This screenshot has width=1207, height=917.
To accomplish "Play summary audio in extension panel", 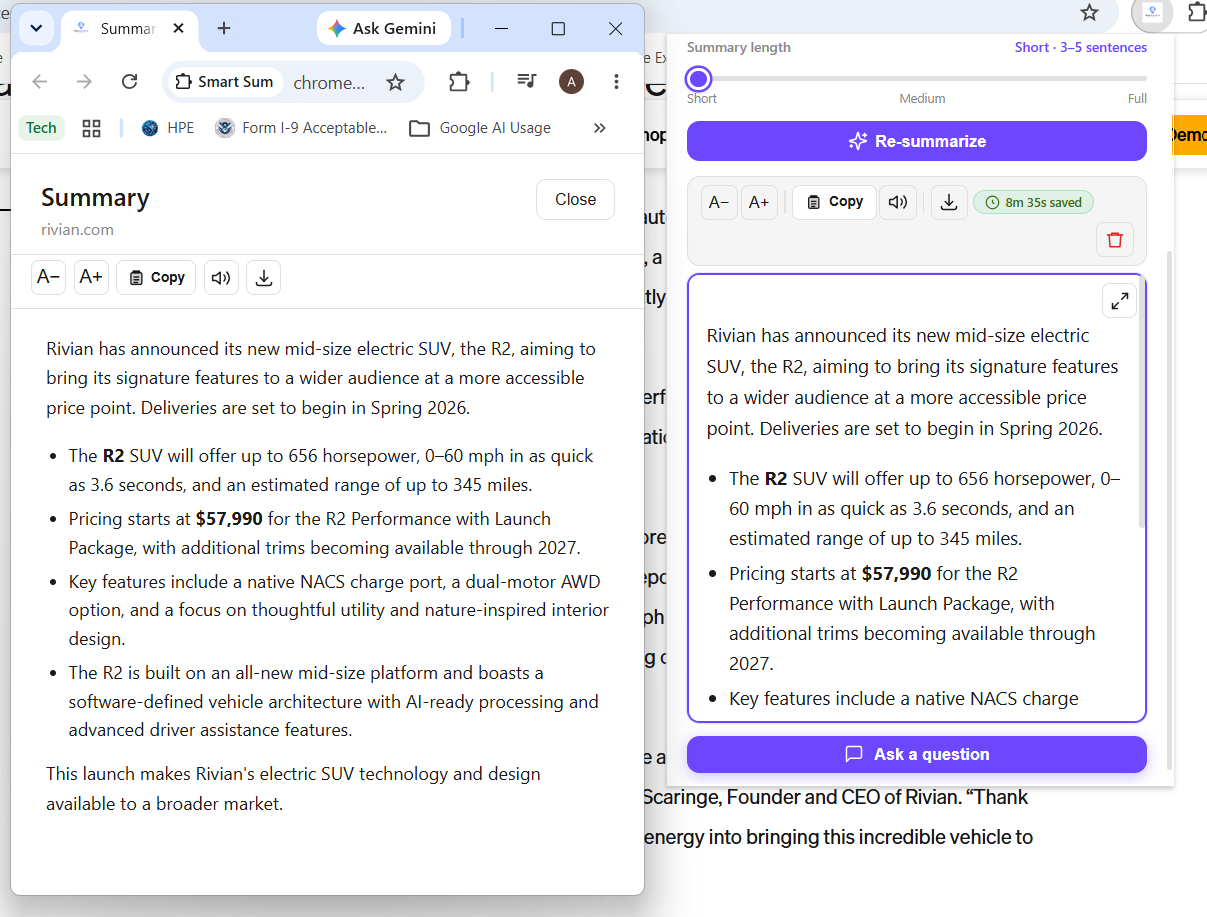I will (x=898, y=202).
